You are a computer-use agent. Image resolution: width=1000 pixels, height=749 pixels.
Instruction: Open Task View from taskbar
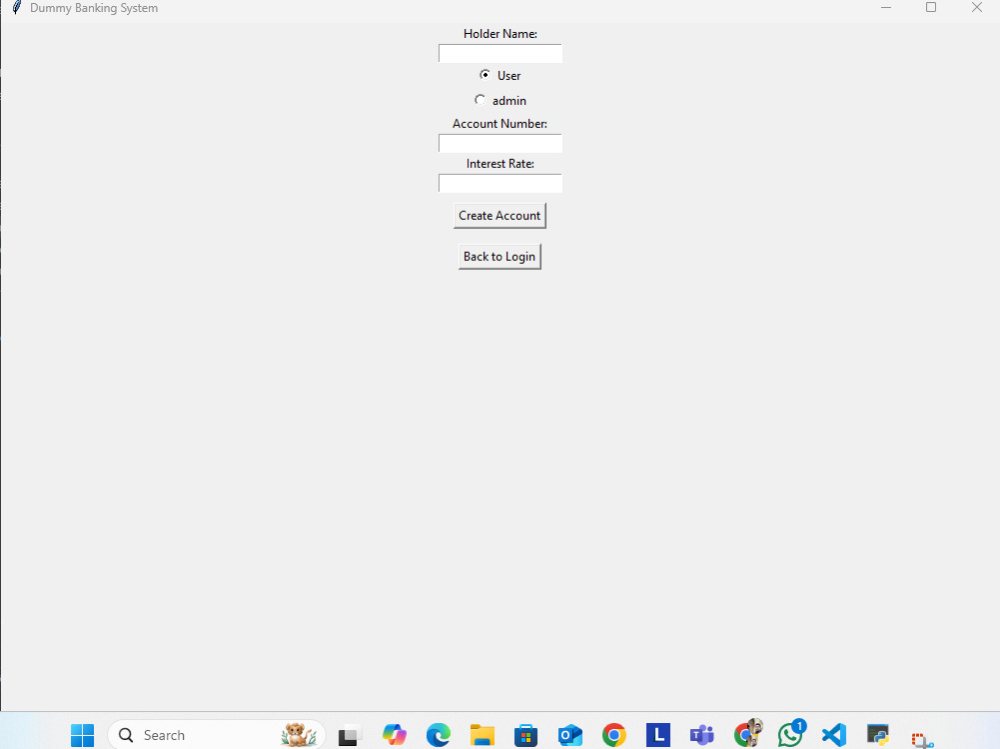pos(350,735)
